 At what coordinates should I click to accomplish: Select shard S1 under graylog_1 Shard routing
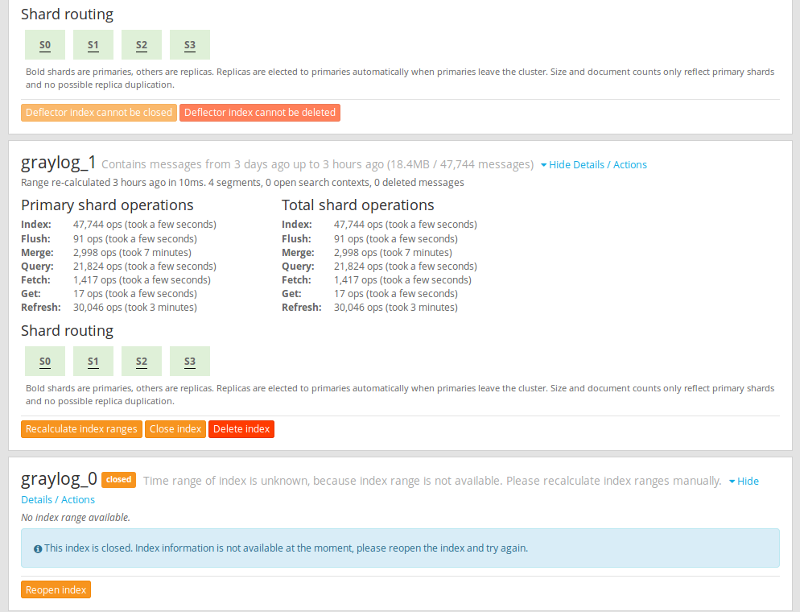click(93, 361)
